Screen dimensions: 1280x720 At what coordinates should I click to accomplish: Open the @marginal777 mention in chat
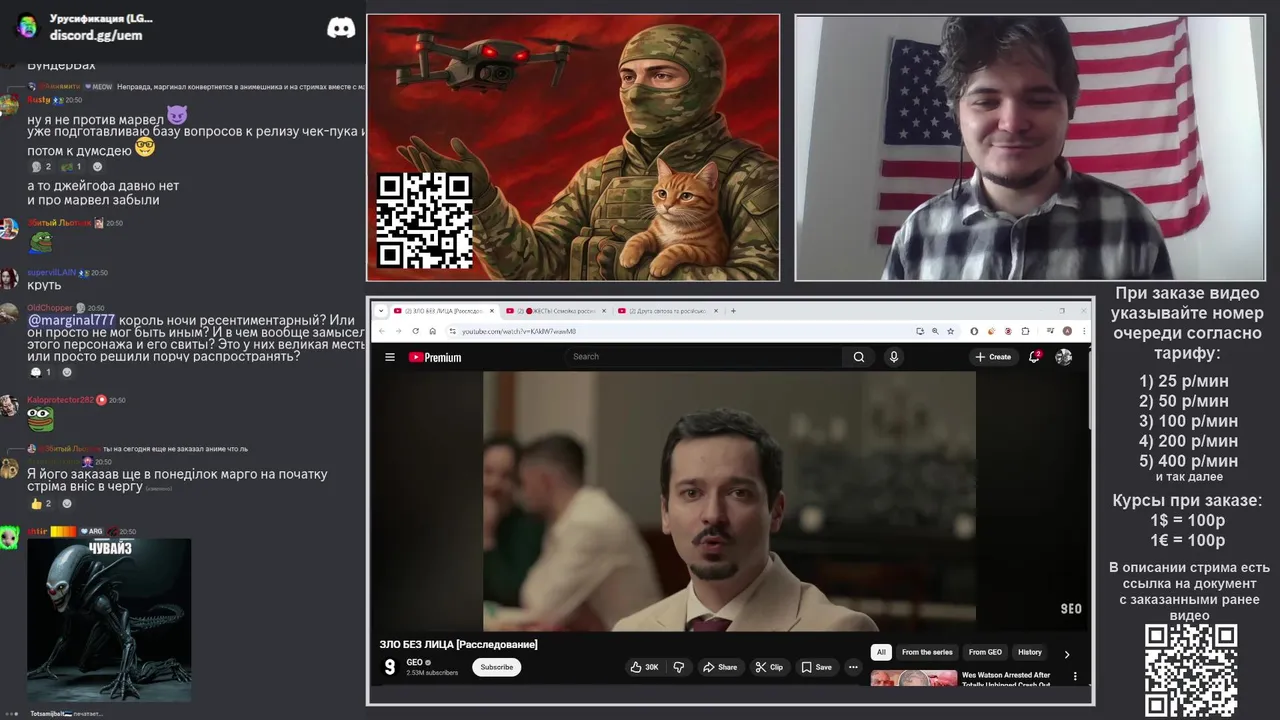71,320
